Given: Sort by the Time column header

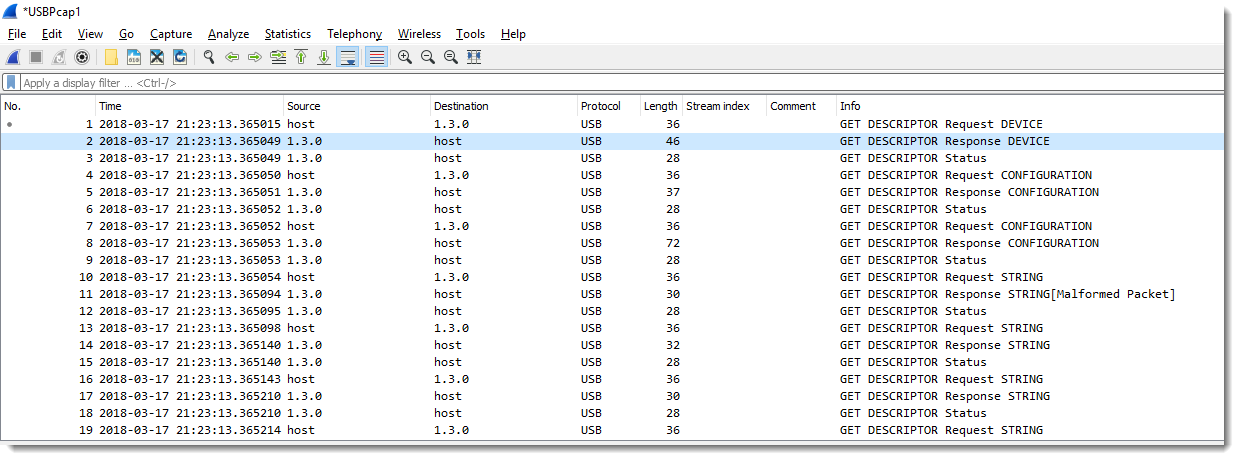Looking at the screenshot, I should [190, 106].
